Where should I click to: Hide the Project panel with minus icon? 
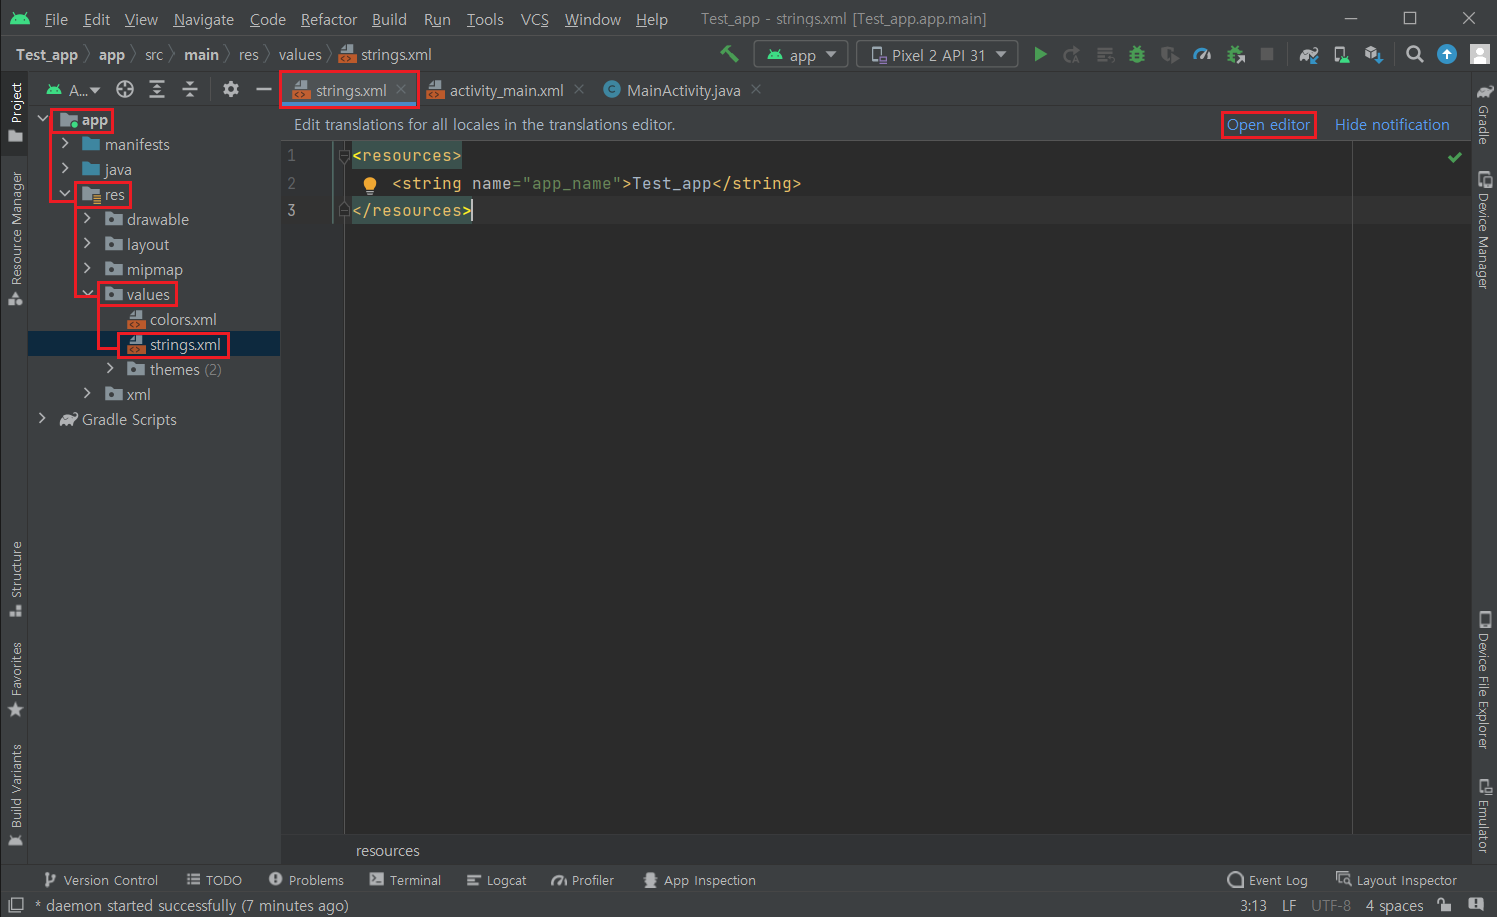tap(264, 89)
